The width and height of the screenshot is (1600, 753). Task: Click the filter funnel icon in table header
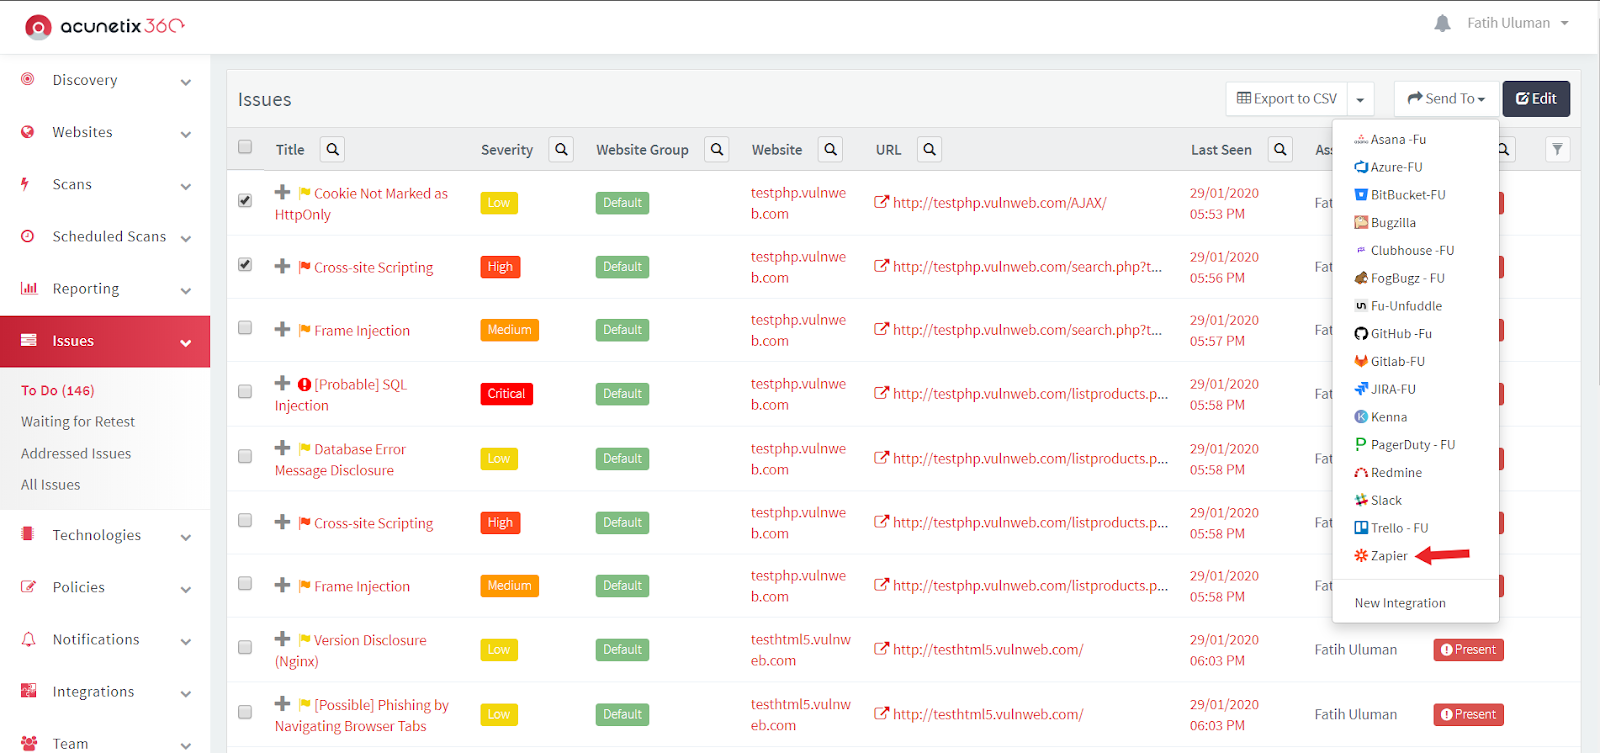(1557, 149)
